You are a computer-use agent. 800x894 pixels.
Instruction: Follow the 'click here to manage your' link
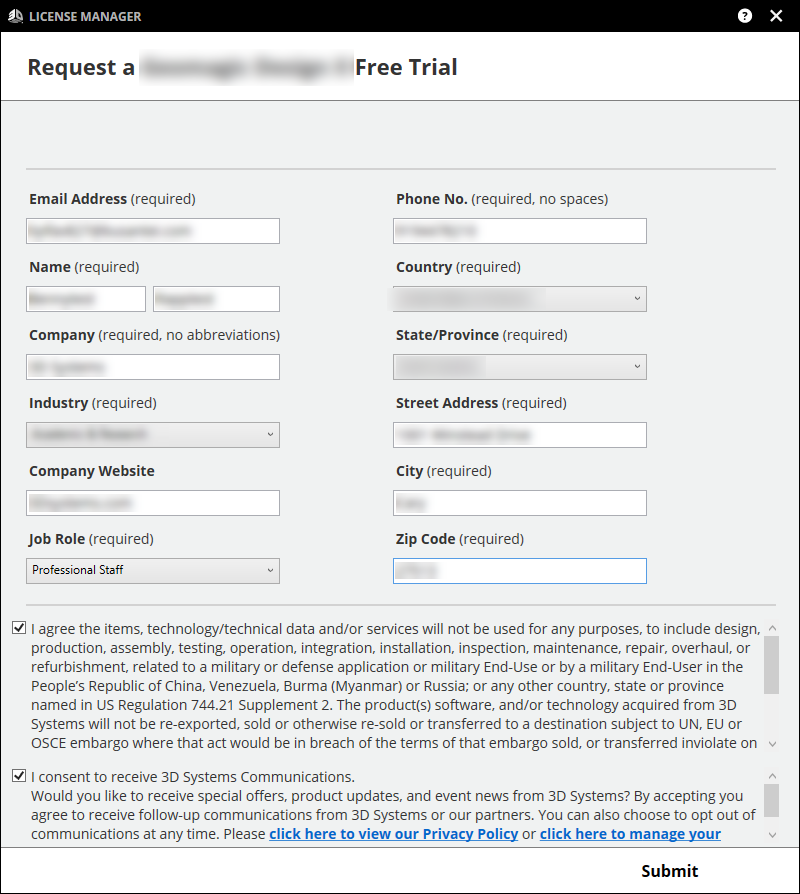630,834
